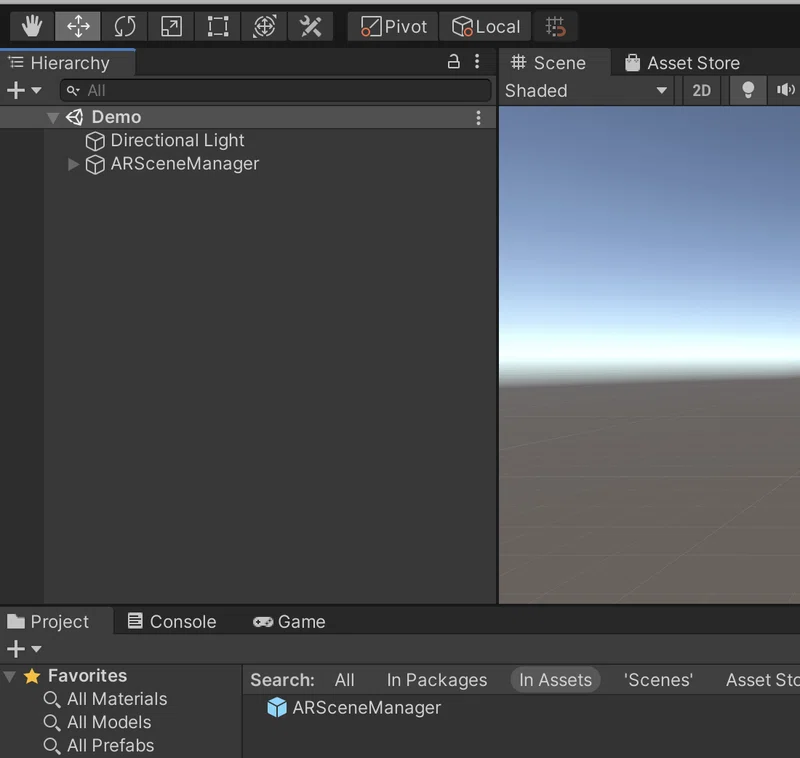Lock the Hierarchy panel

pyautogui.click(x=454, y=62)
